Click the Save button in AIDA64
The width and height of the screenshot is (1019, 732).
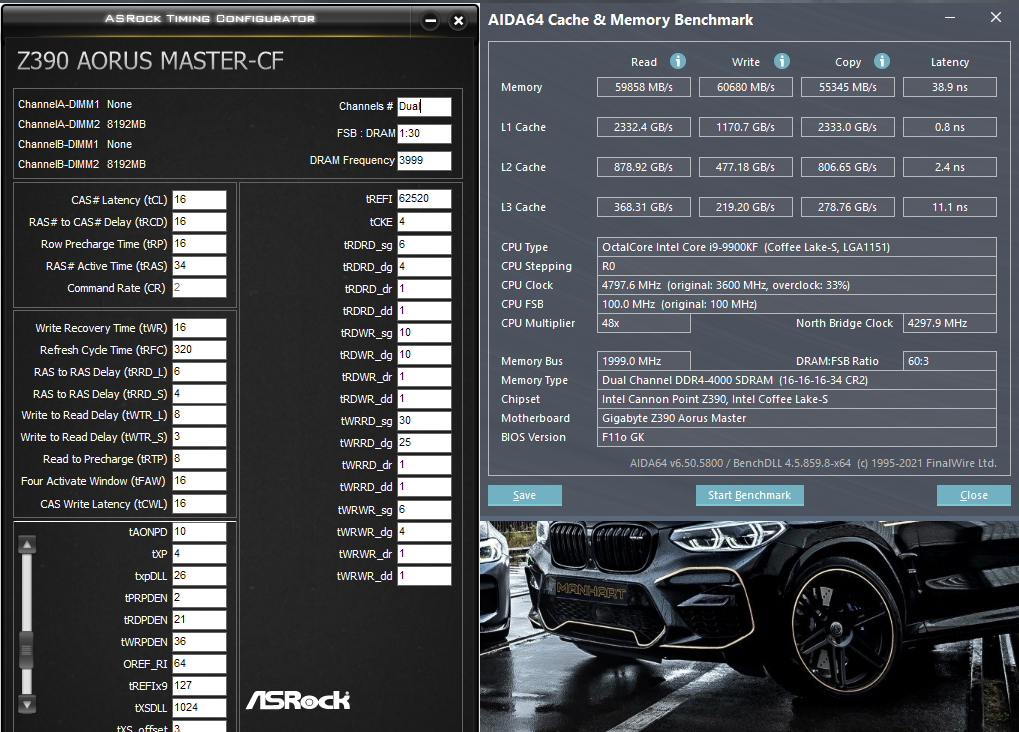pyautogui.click(x=524, y=495)
